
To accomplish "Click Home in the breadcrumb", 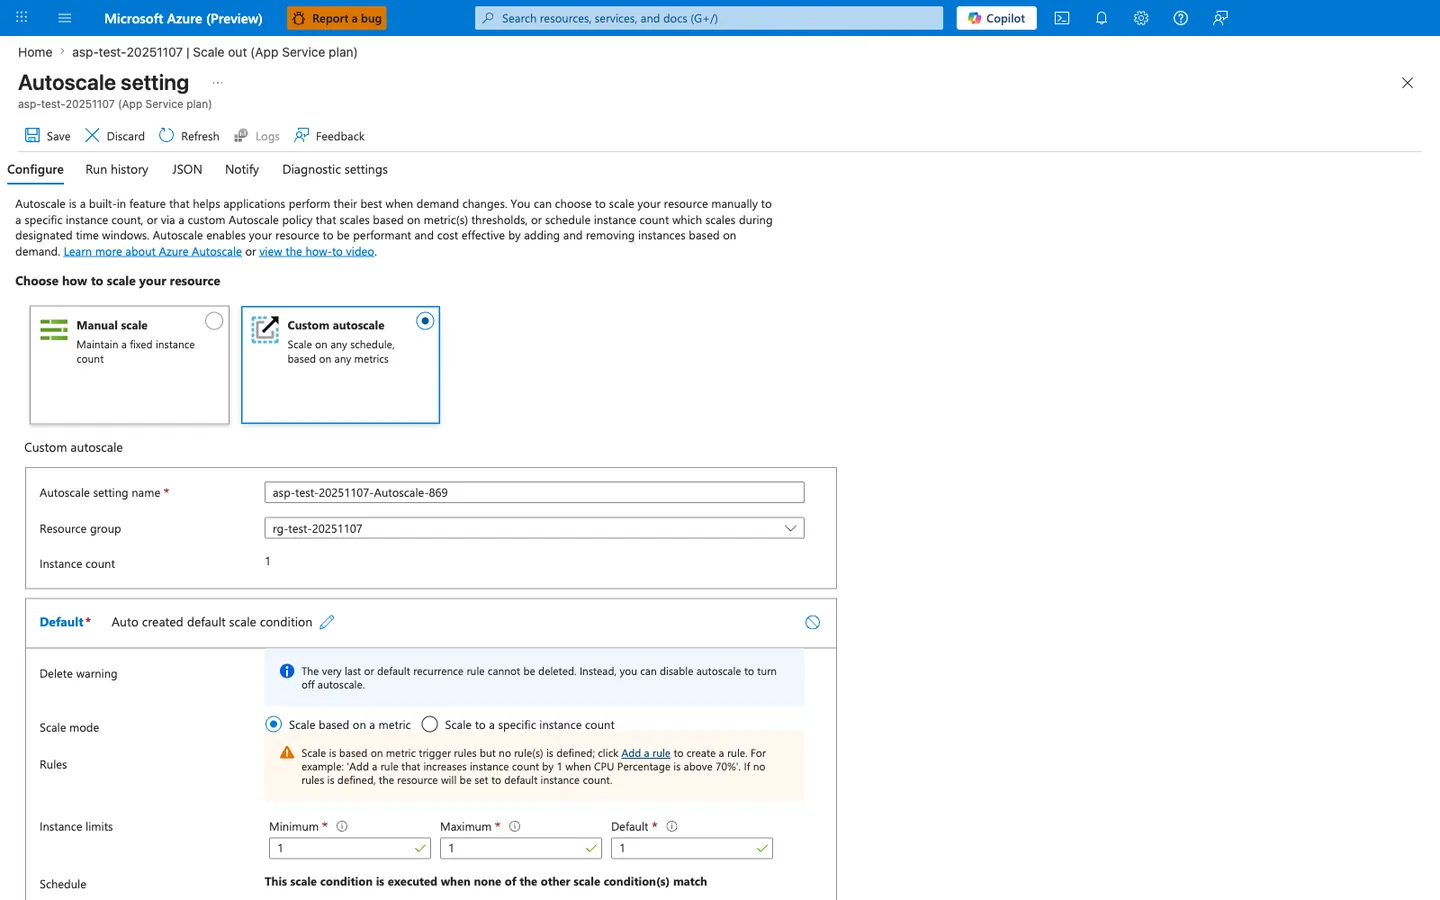I will click(x=35, y=52).
